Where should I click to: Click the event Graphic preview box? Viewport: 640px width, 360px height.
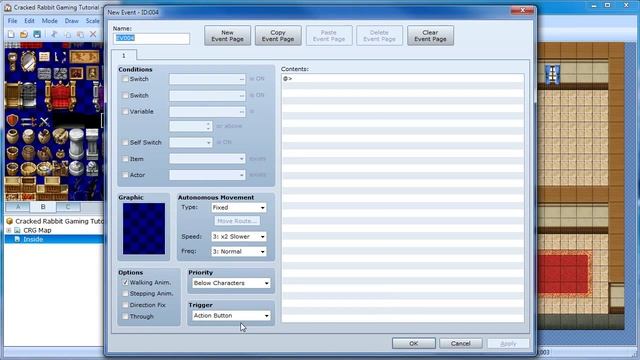144,229
